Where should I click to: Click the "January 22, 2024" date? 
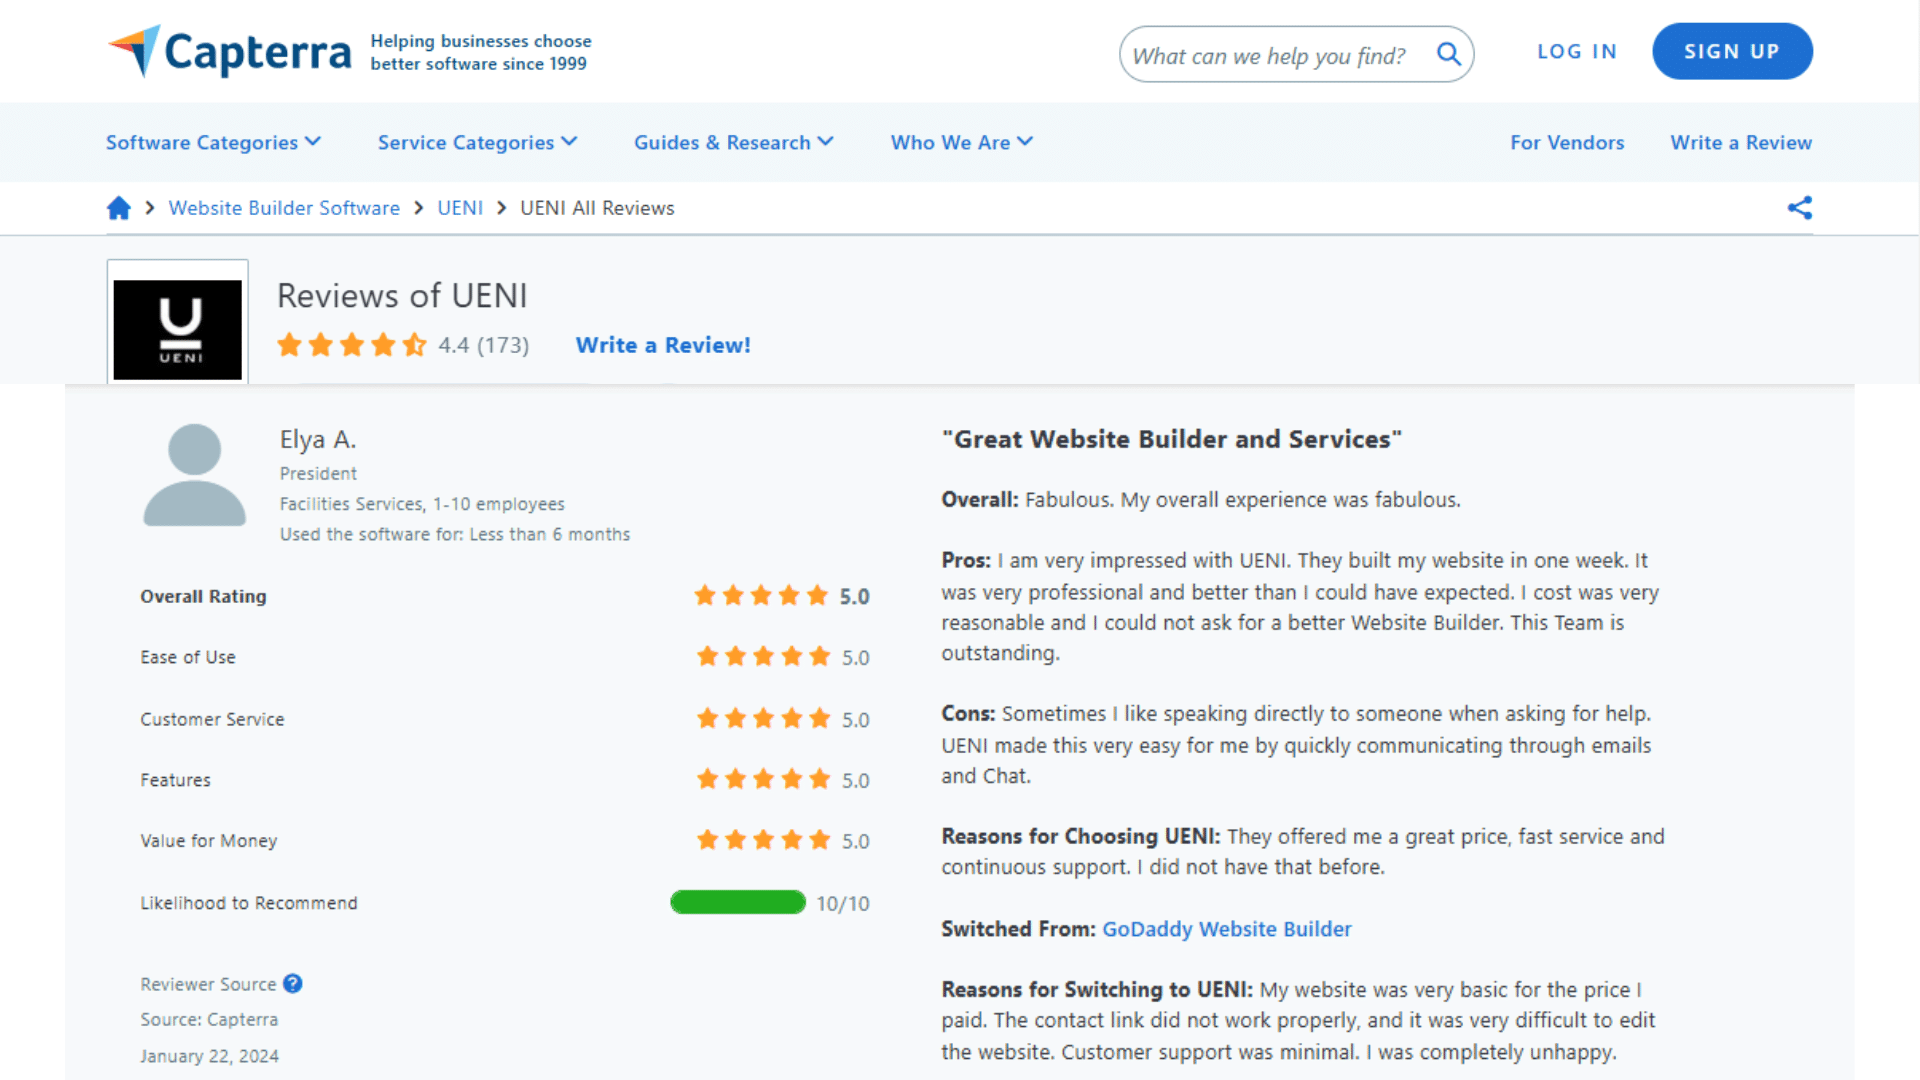pyautogui.click(x=209, y=1056)
